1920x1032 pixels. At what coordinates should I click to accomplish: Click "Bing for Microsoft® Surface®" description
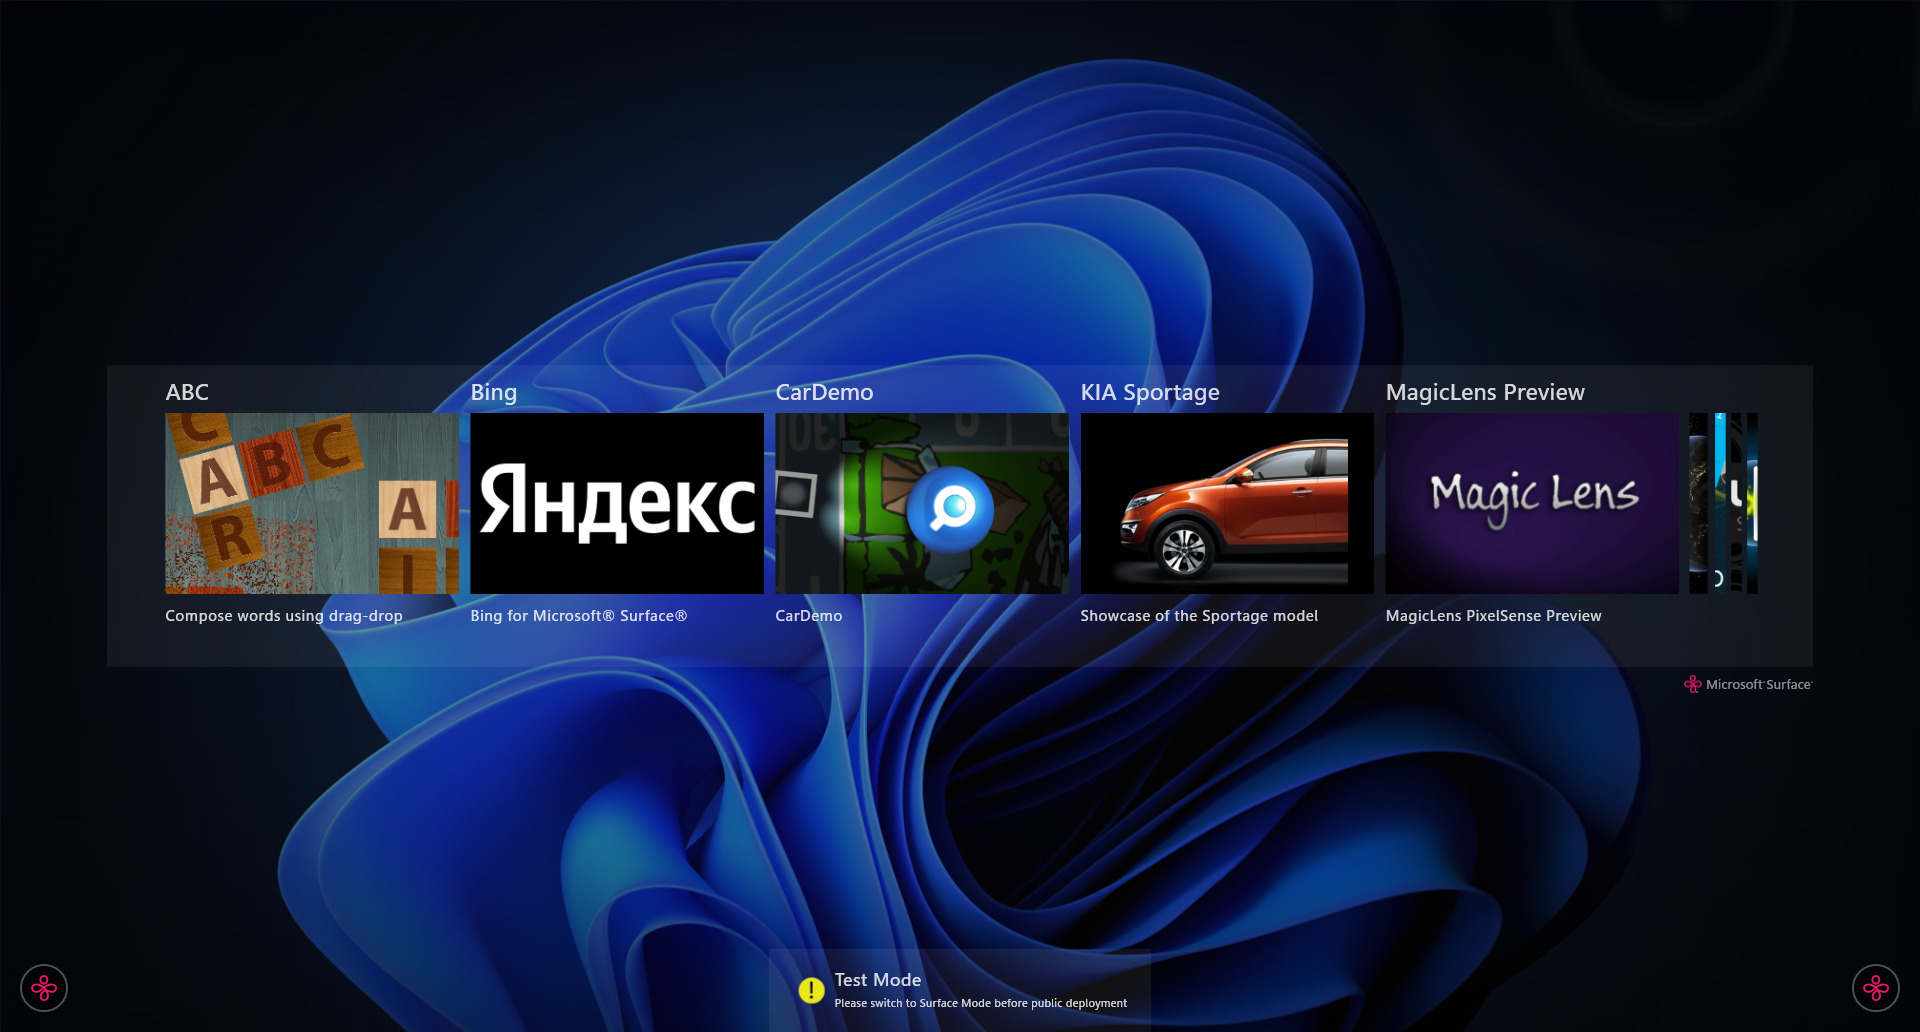click(579, 616)
